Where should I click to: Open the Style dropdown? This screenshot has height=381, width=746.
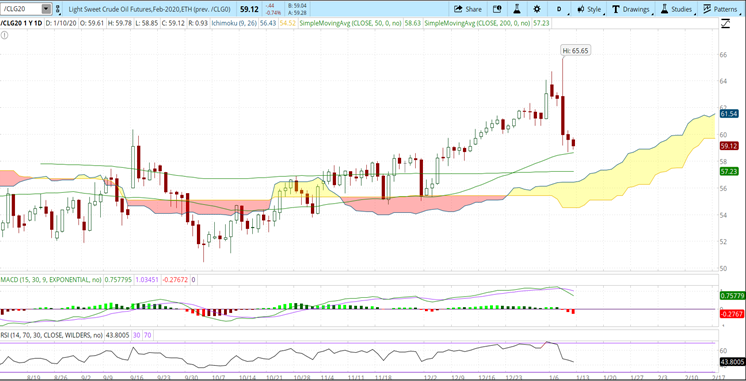(x=589, y=9)
